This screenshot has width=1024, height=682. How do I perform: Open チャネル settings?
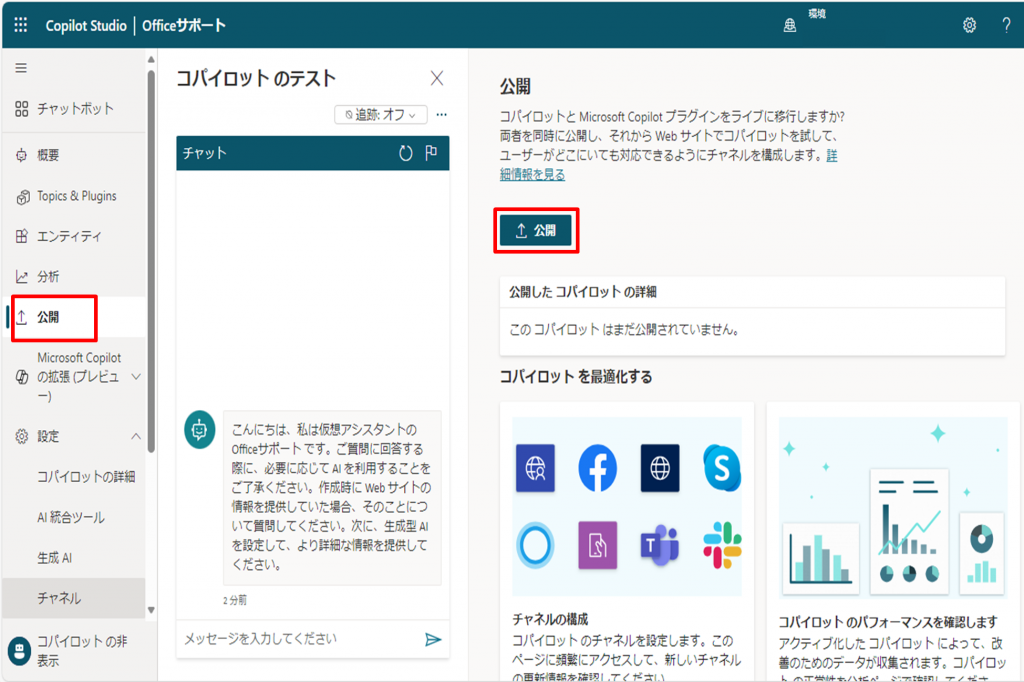pos(74,598)
